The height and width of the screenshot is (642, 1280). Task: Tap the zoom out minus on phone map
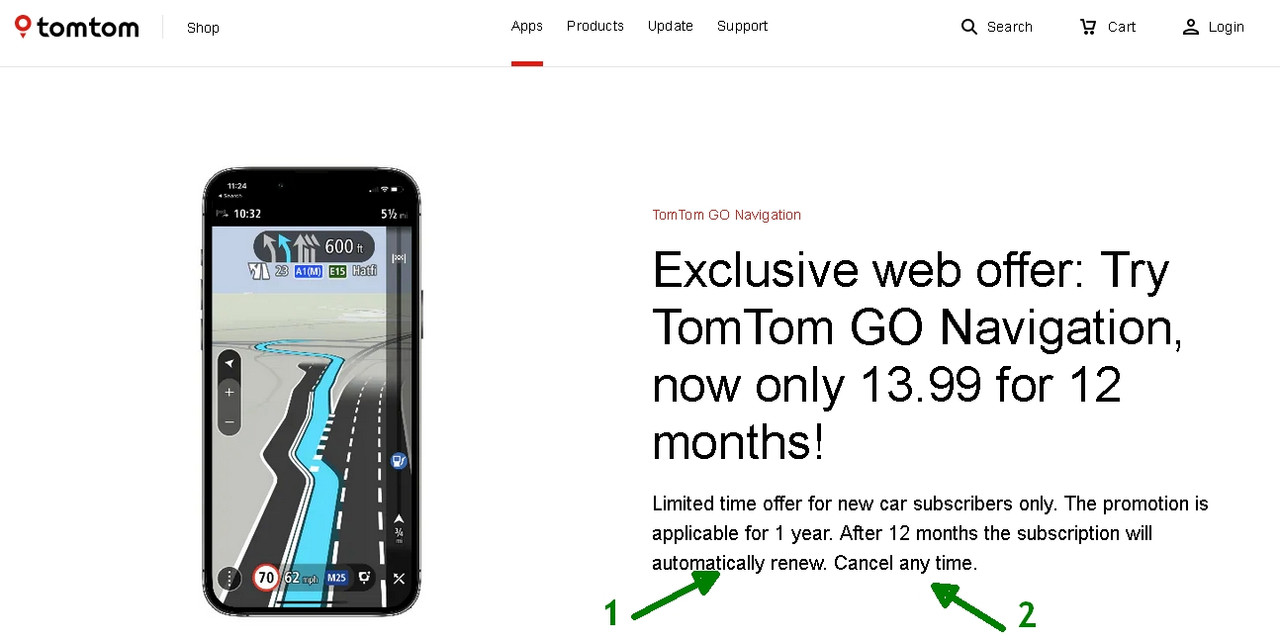pyautogui.click(x=229, y=421)
